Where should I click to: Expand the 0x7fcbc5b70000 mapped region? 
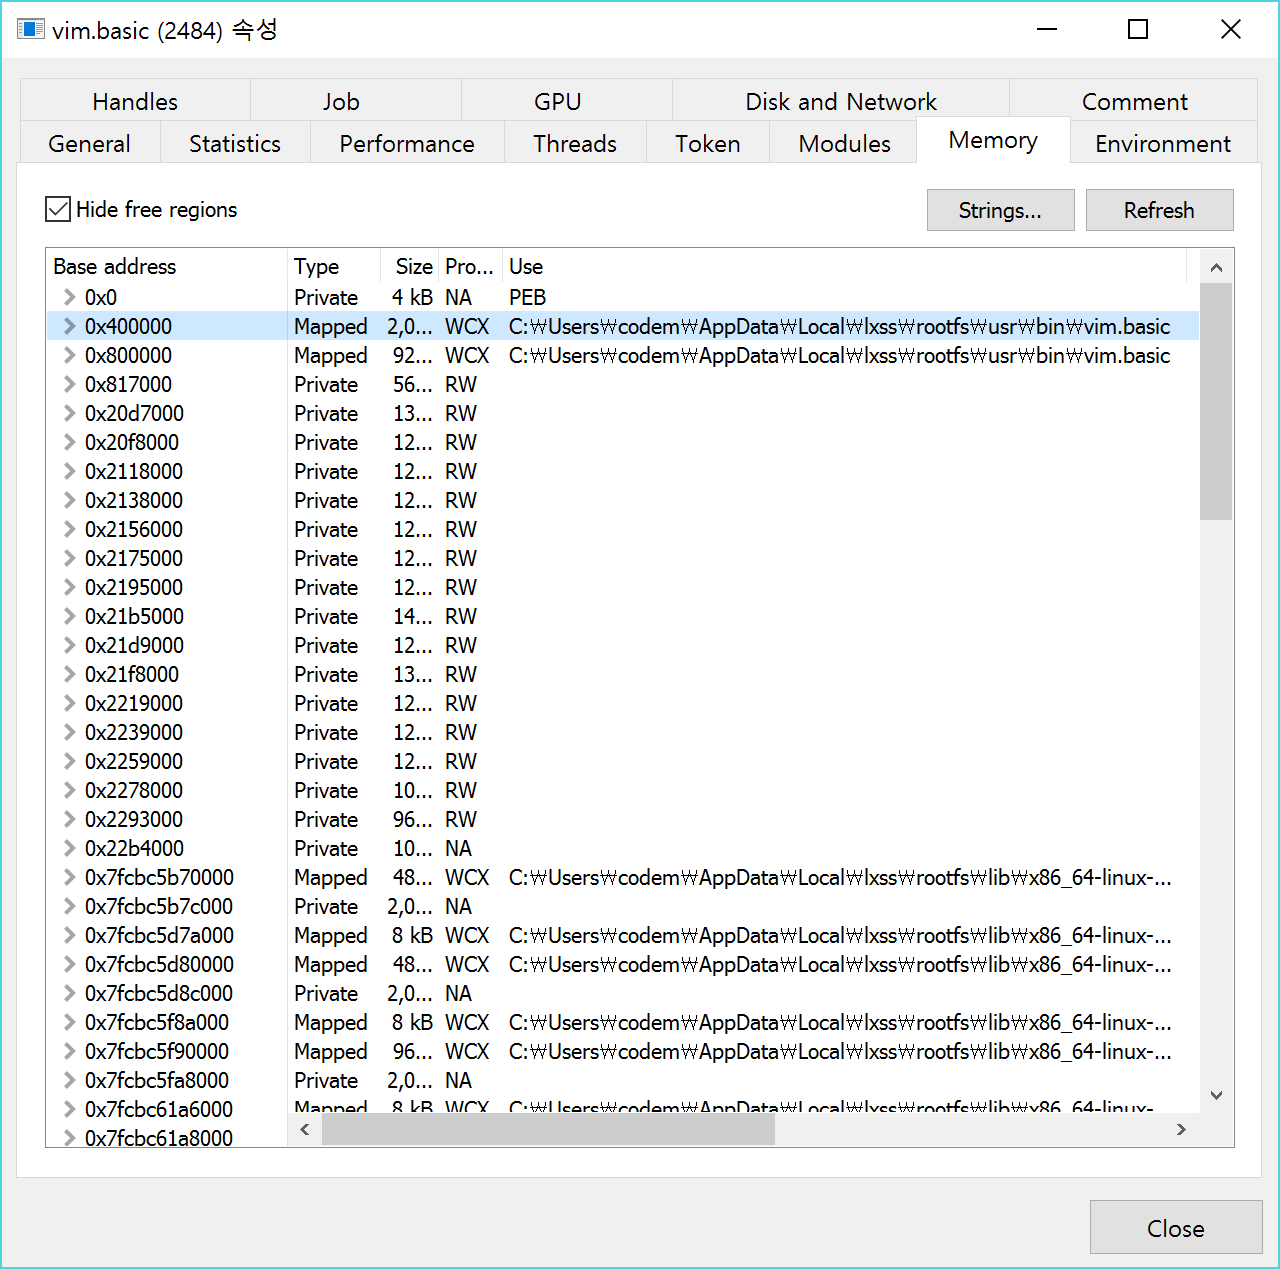pos(69,877)
